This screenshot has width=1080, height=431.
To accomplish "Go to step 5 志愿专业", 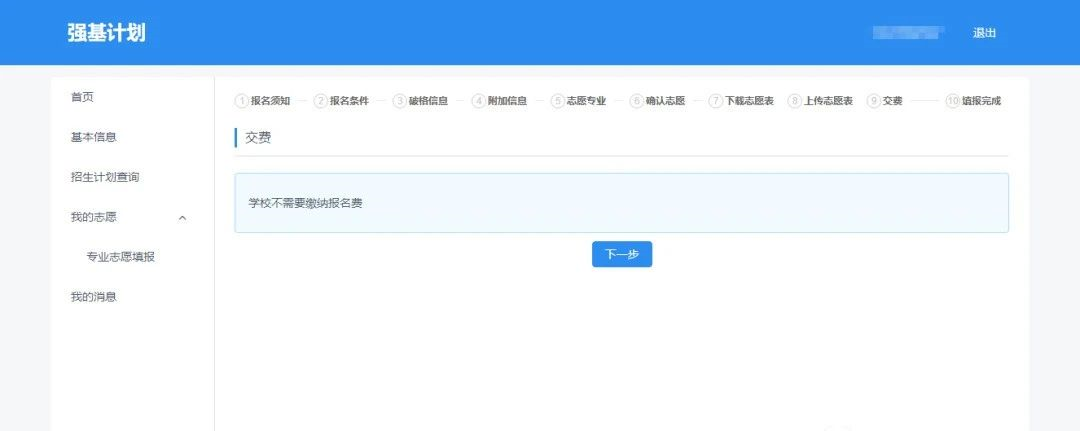I will point(579,101).
